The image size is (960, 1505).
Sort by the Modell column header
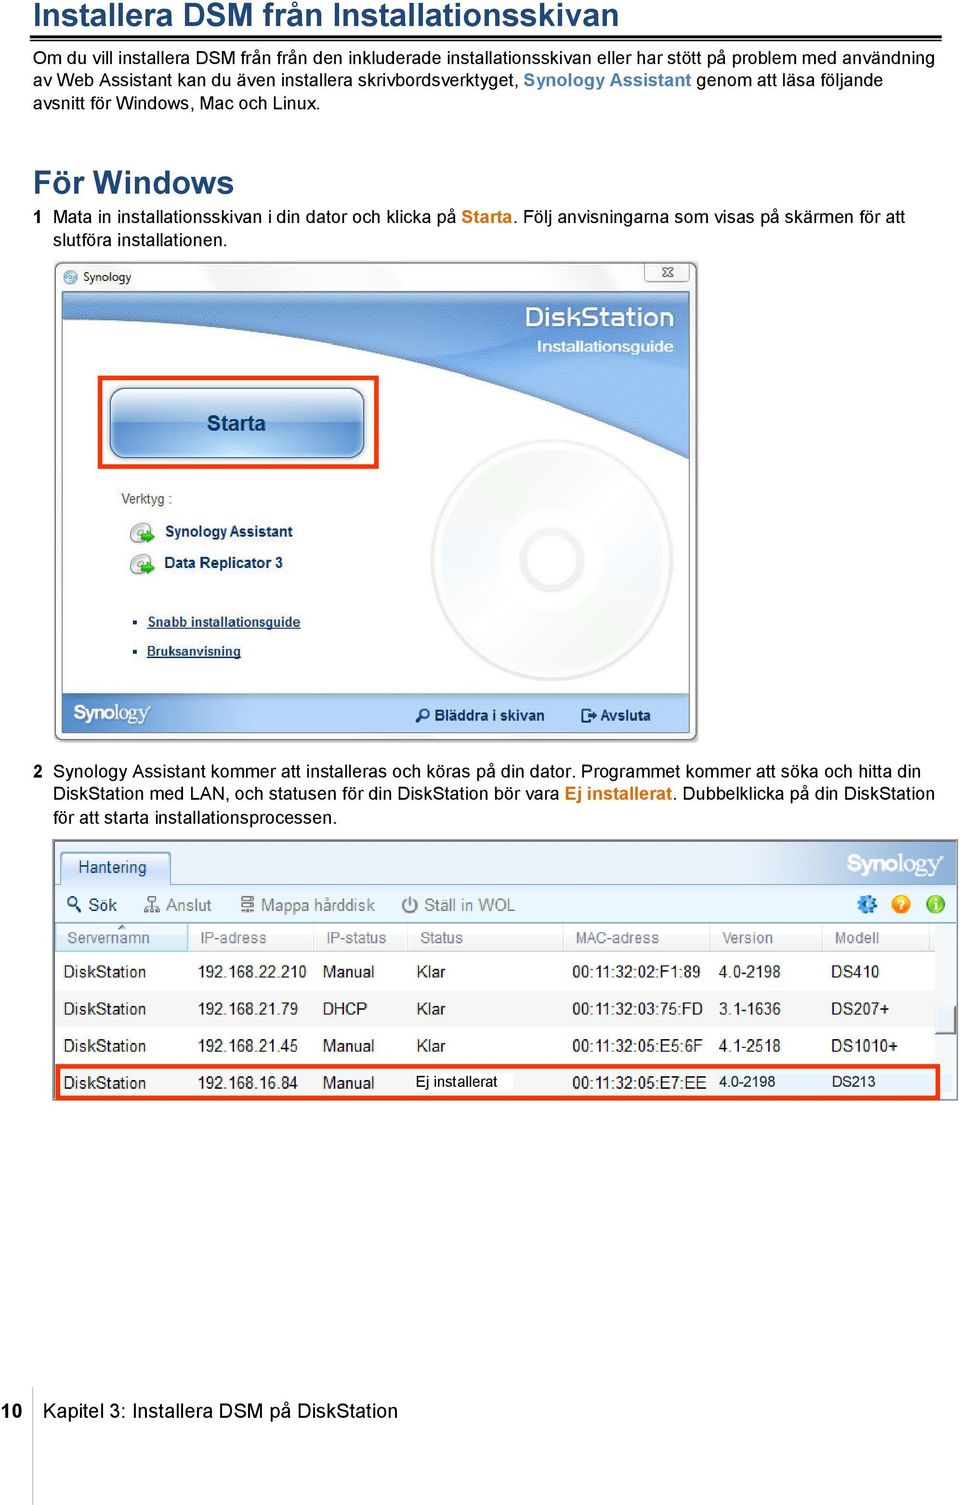876,938
